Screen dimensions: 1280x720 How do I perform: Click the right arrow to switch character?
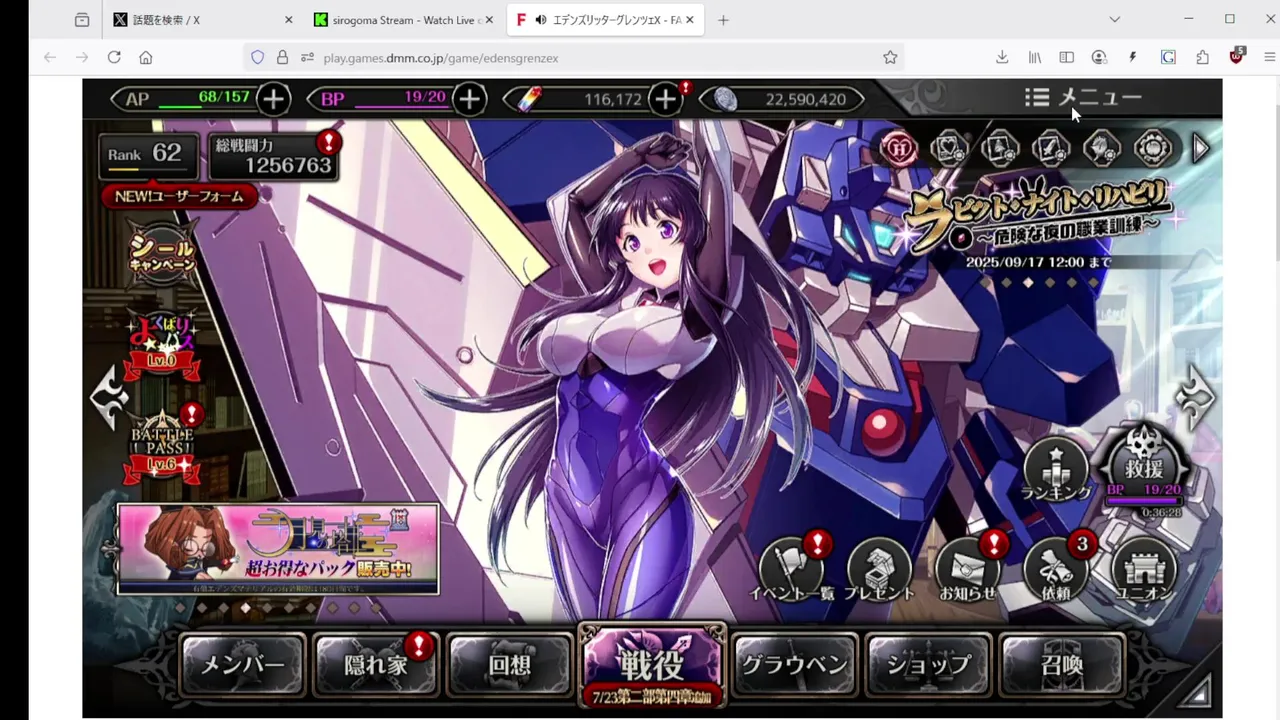[x=1195, y=396]
